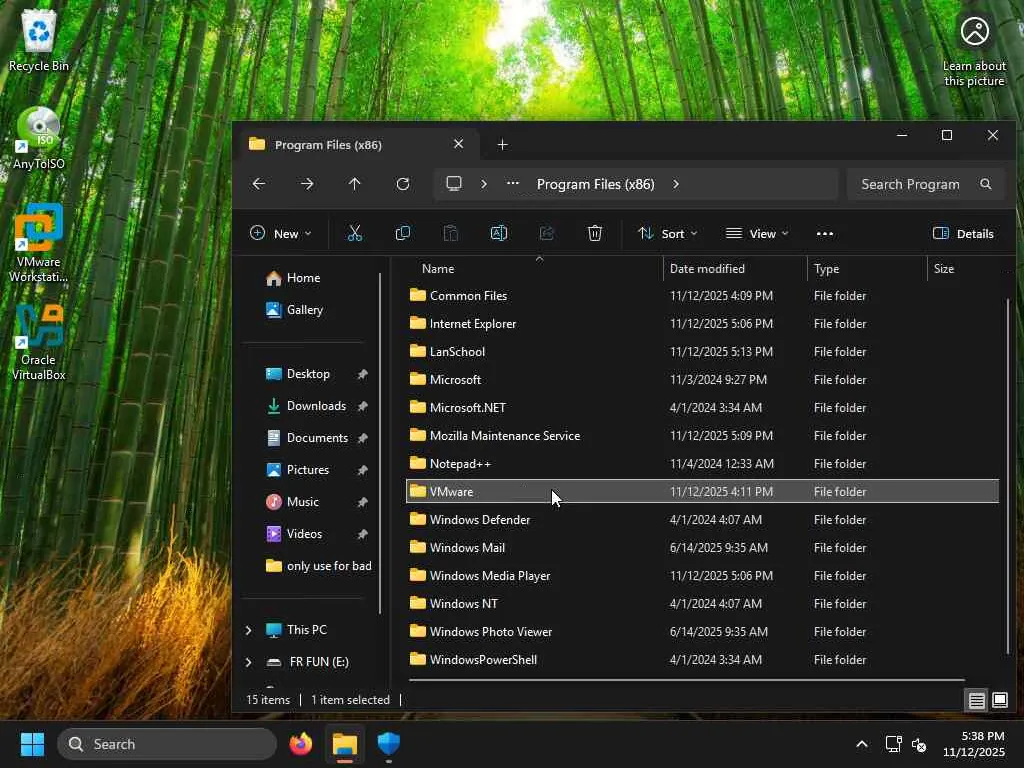Image resolution: width=1024 pixels, height=768 pixels.
Task: Click the Rename icon in toolbar
Action: (499, 233)
